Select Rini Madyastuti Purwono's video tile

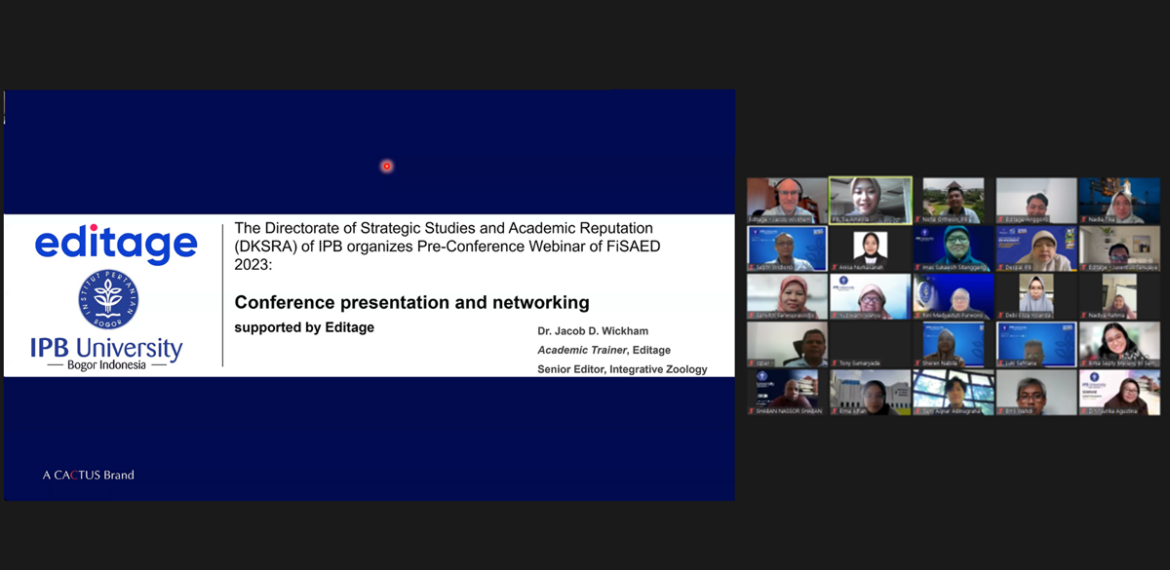(953, 296)
